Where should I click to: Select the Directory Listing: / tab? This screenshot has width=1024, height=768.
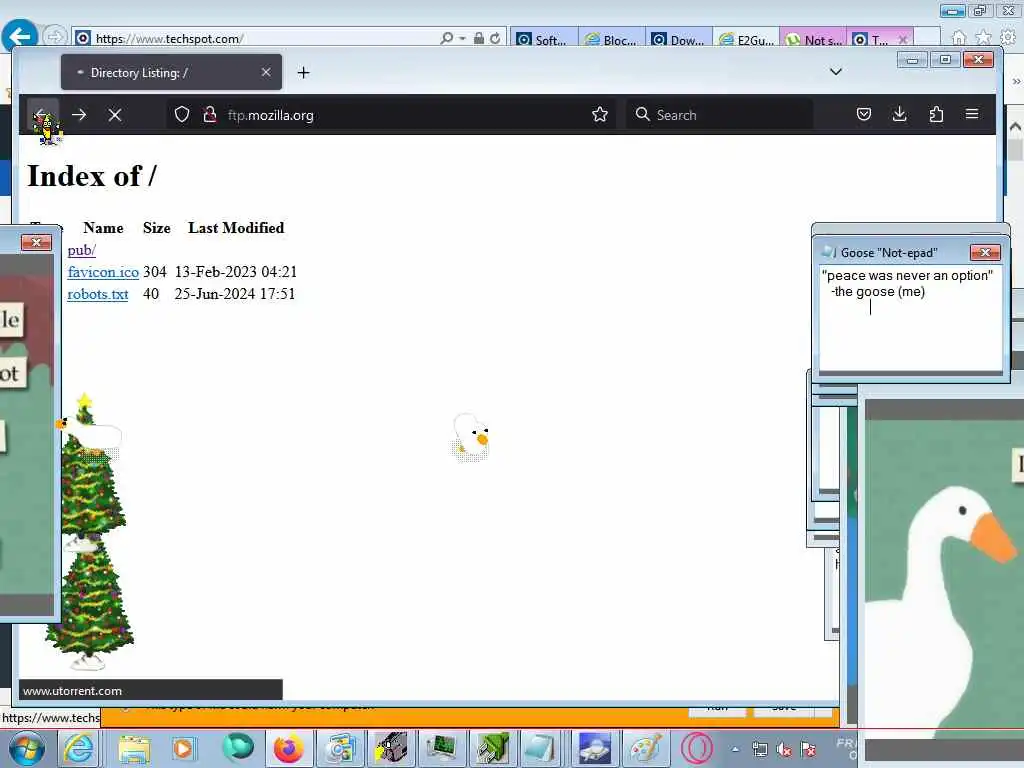click(x=171, y=72)
